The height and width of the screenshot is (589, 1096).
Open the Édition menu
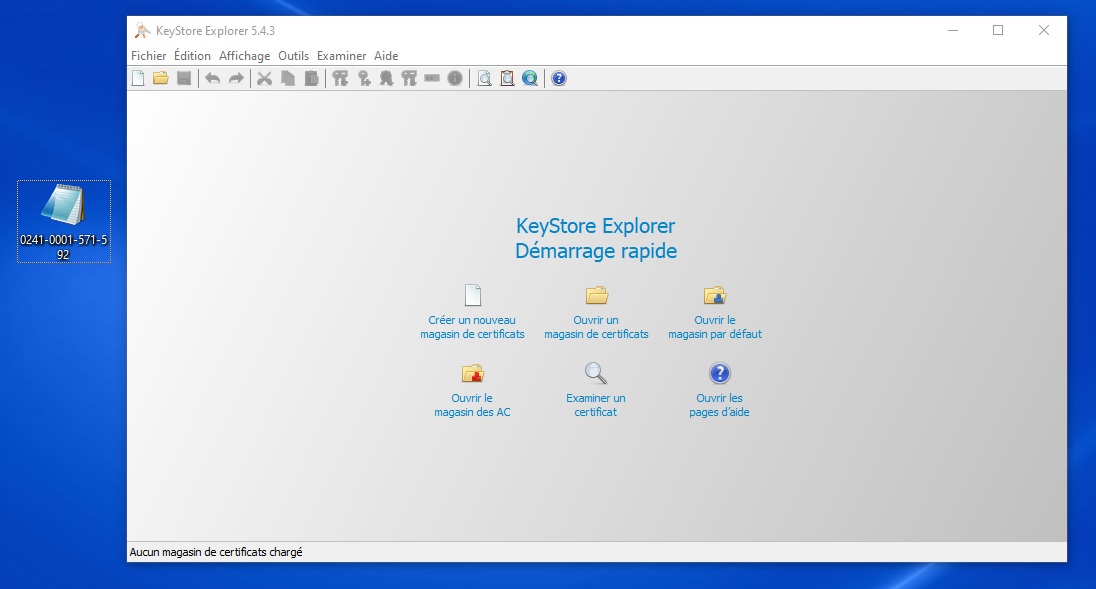click(192, 56)
